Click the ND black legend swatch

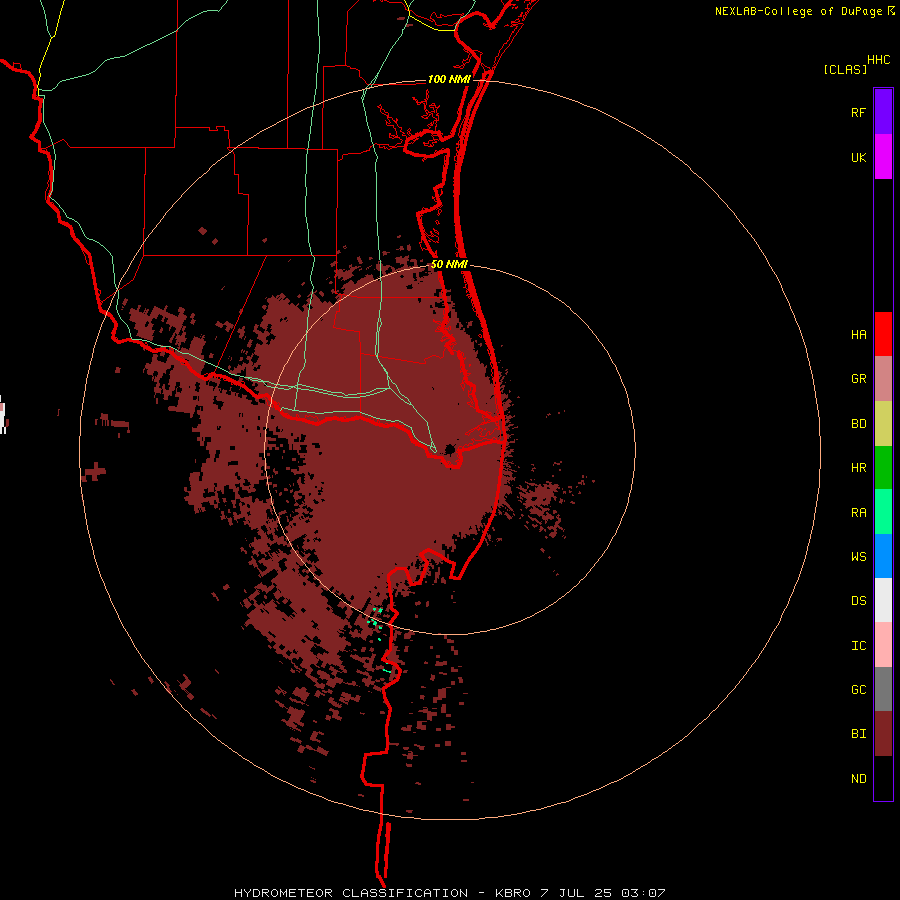883,778
